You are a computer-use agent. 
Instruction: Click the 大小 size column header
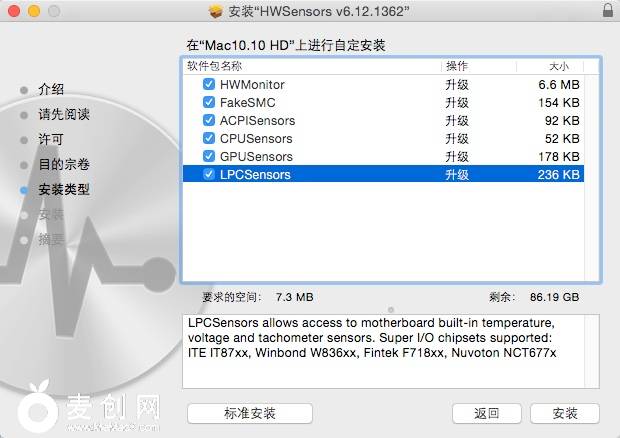click(550, 66)
